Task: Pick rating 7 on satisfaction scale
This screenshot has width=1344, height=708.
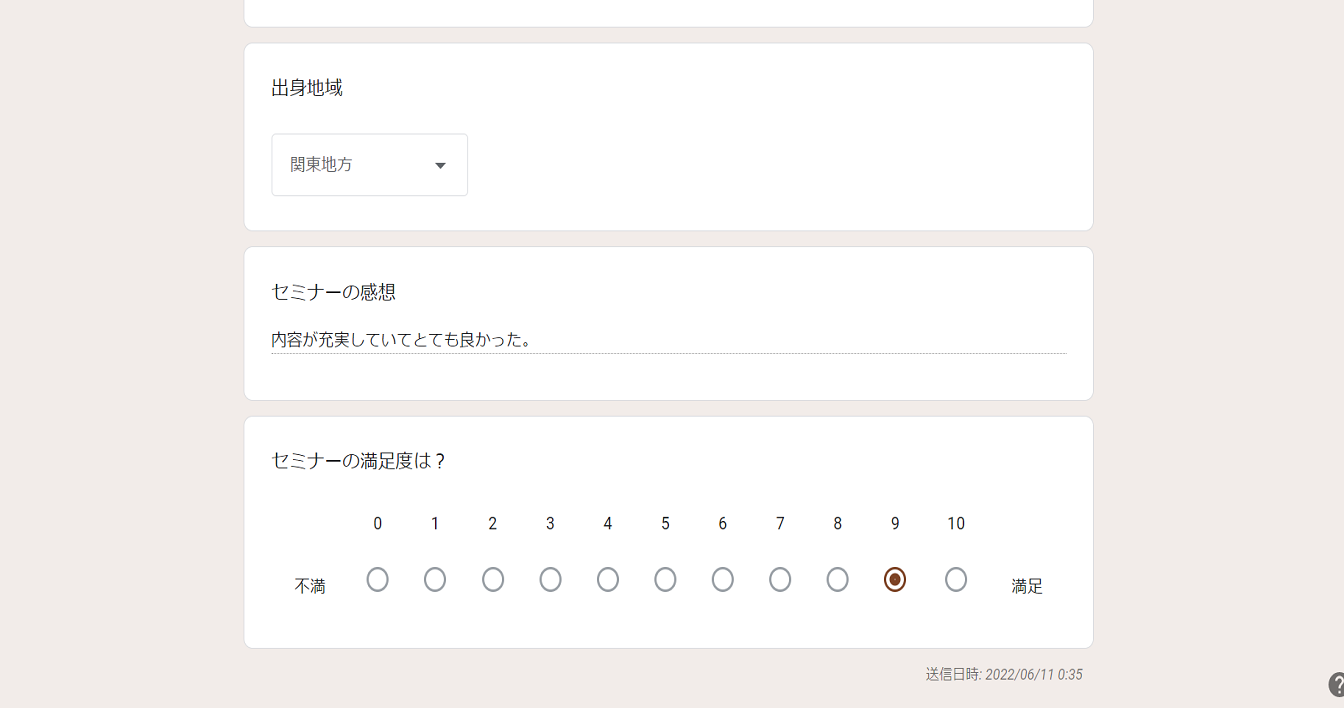Action: (780, 580)
